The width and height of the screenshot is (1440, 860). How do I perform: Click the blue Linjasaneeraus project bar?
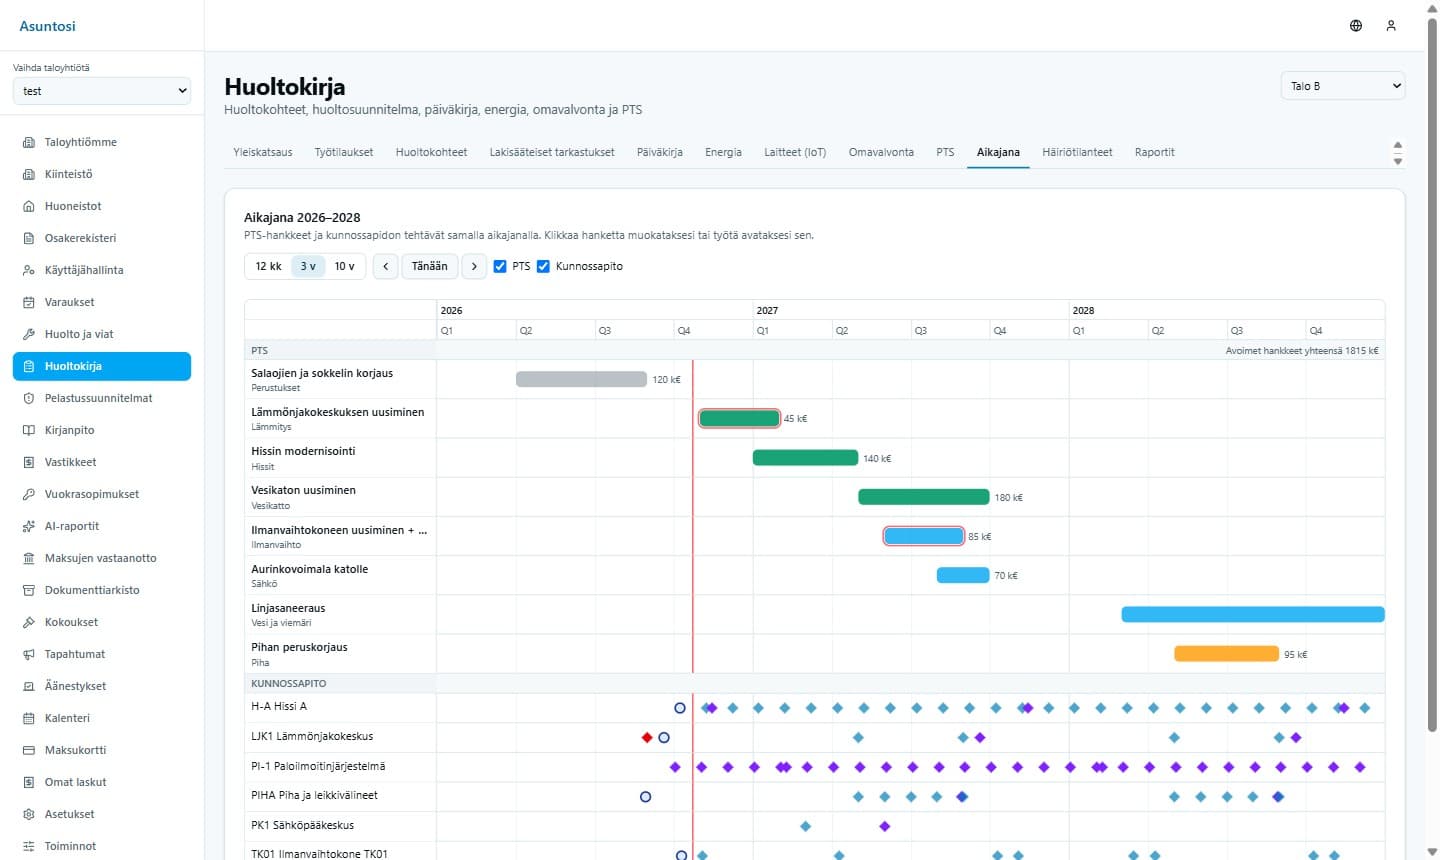coord(1253,615)
